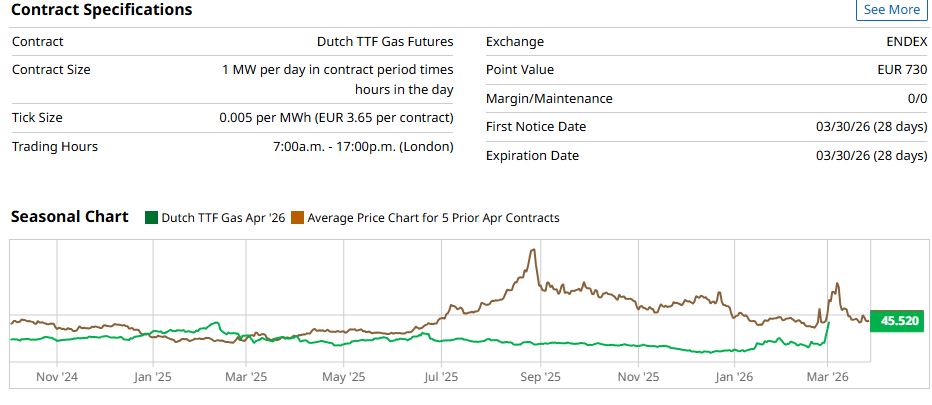Click Dutch TTF Gas Futures contract value

click(x=384, y=42)
